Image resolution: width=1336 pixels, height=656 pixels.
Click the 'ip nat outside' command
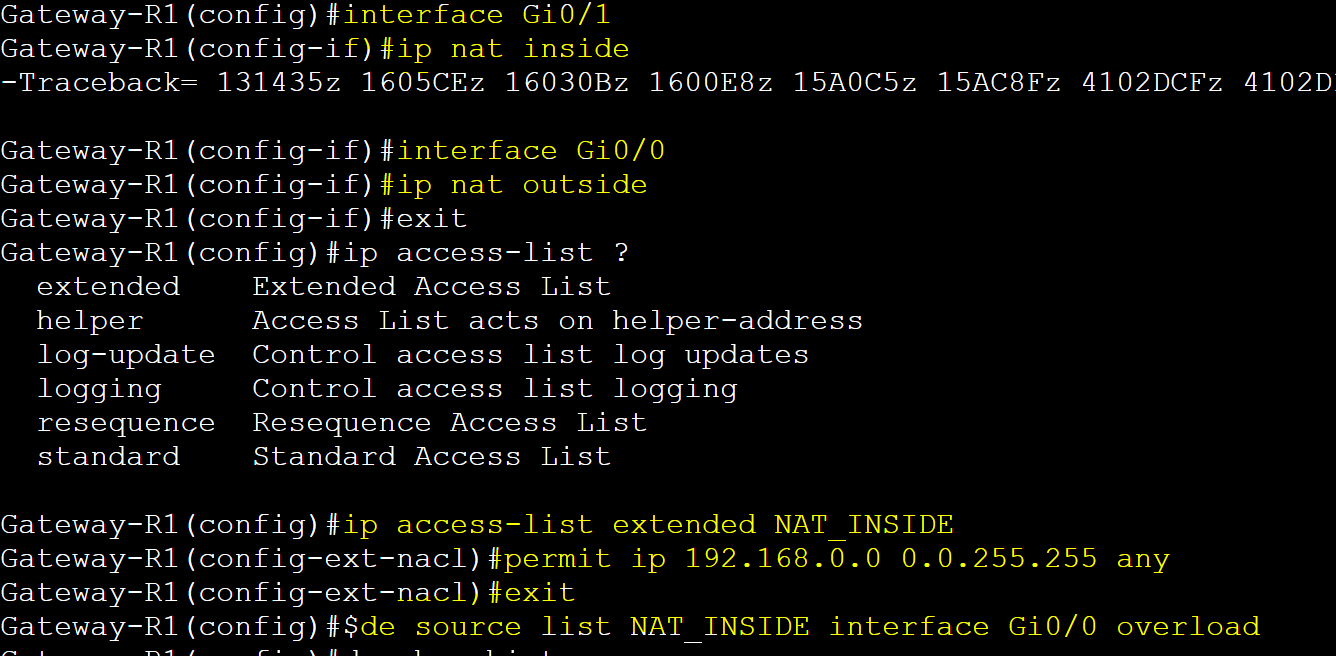point(522,186)
